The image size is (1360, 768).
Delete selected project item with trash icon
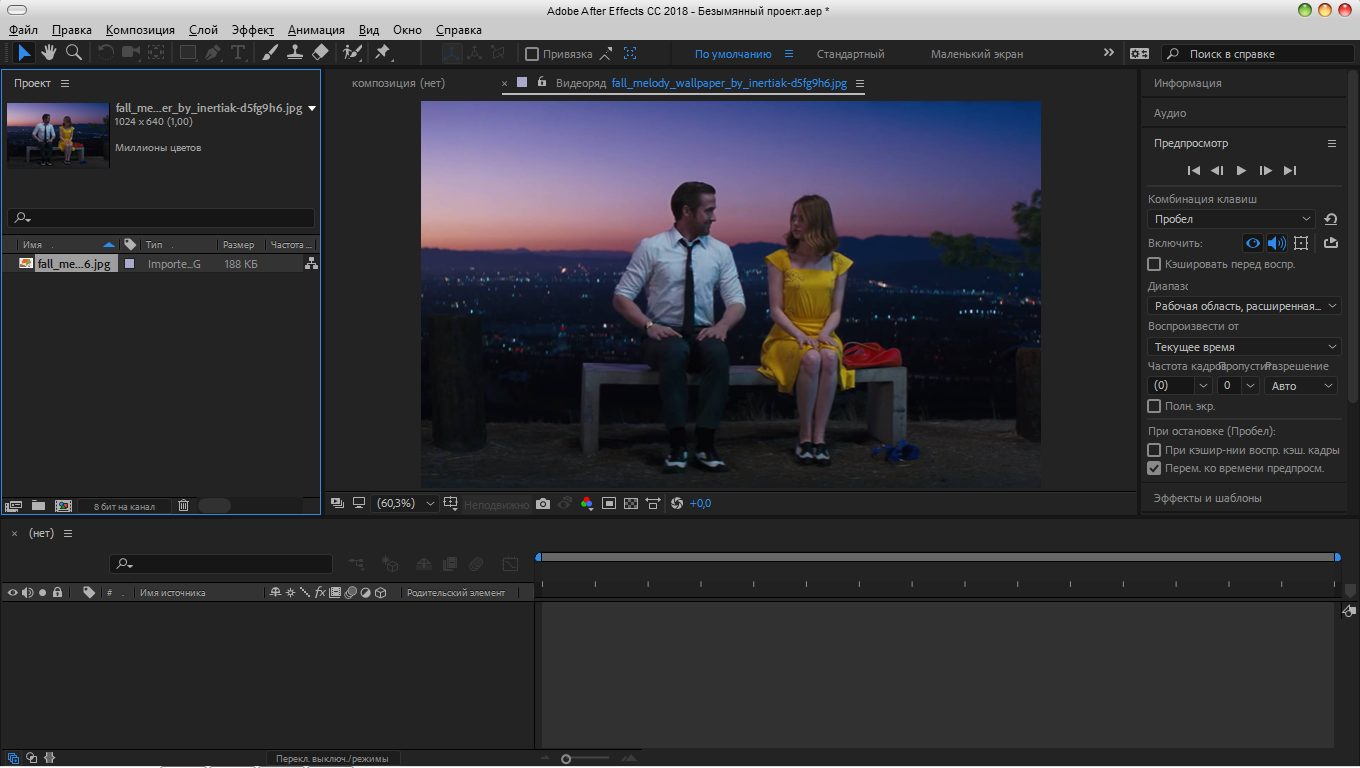click(183, 506)
